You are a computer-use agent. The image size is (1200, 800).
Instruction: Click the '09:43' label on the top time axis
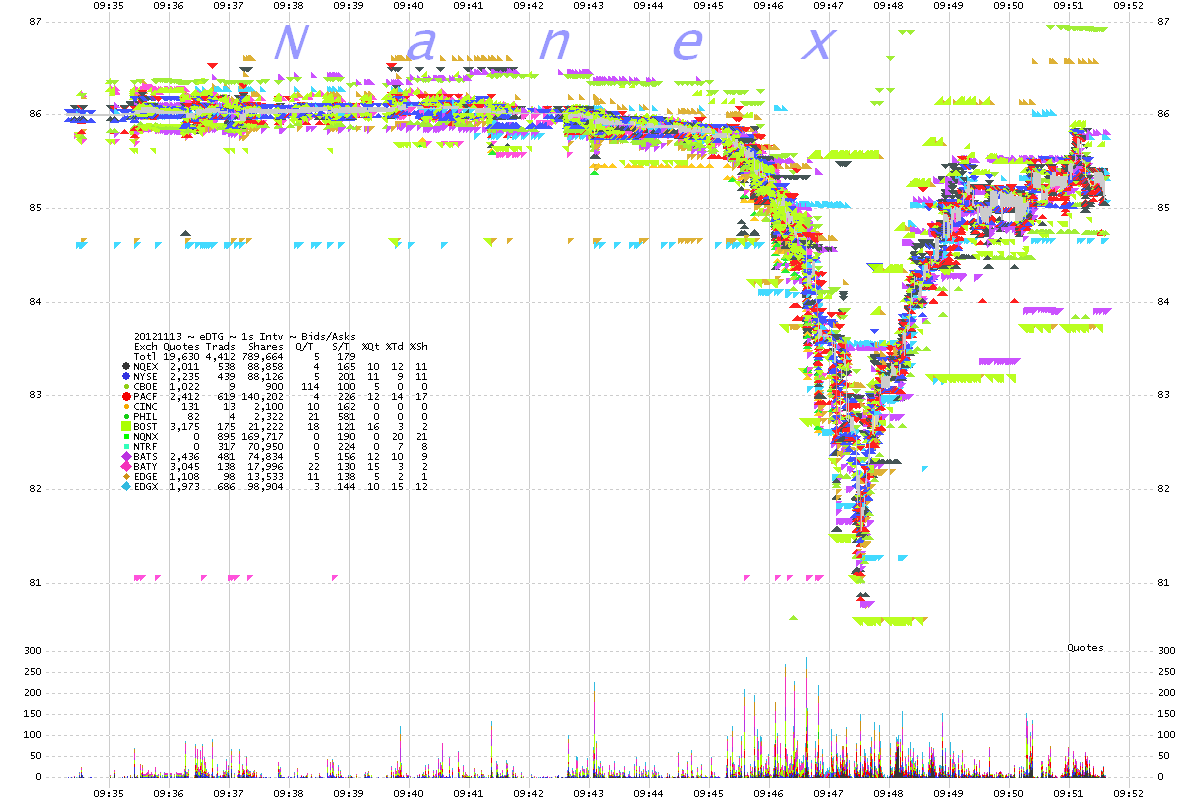click(x=589, y=6)
